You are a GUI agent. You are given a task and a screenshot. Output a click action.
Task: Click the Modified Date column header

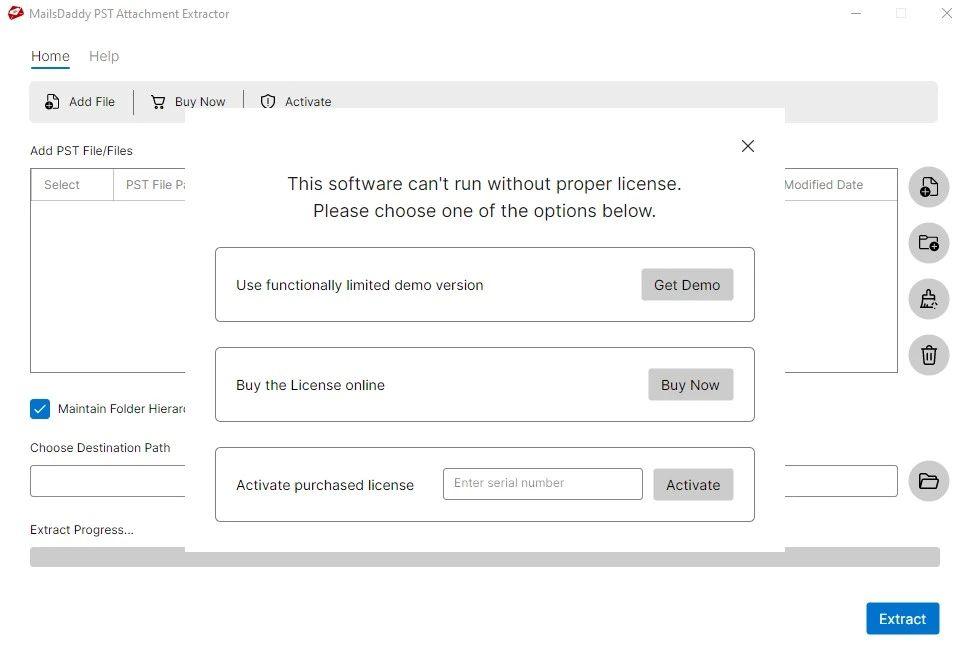tap(823, 184)
